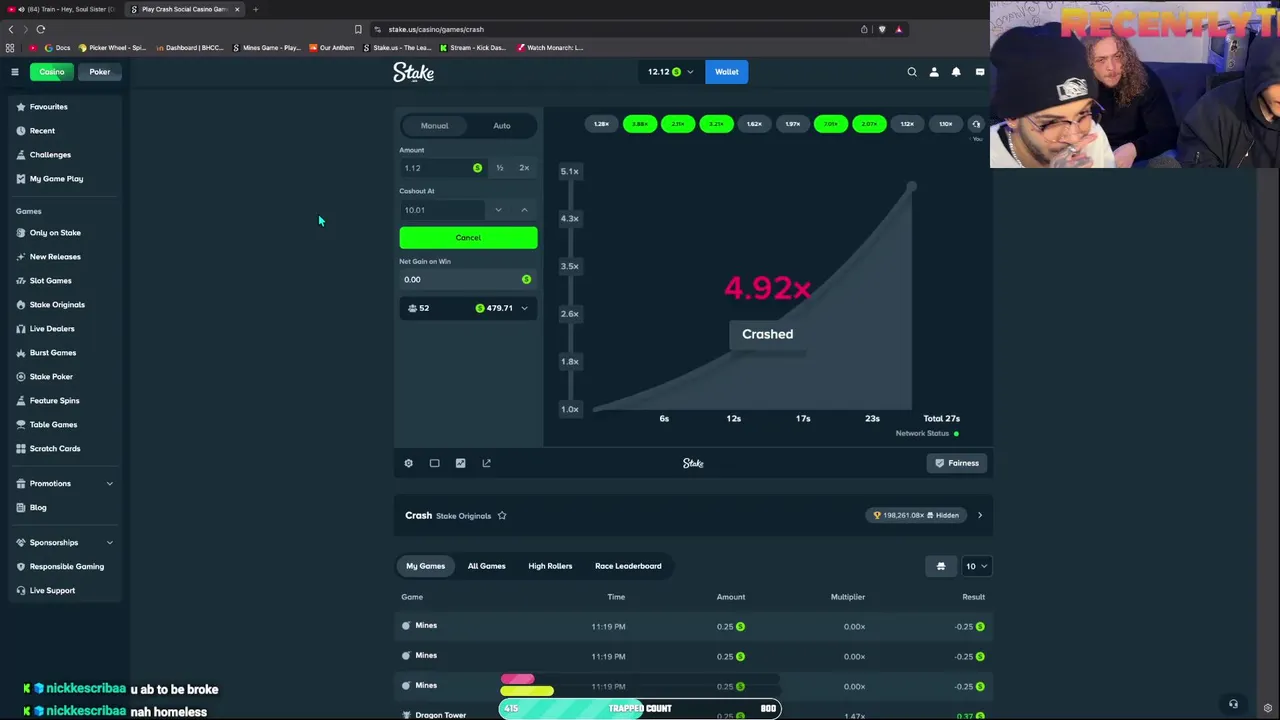Open New Releases category

(x=55, y=257)
